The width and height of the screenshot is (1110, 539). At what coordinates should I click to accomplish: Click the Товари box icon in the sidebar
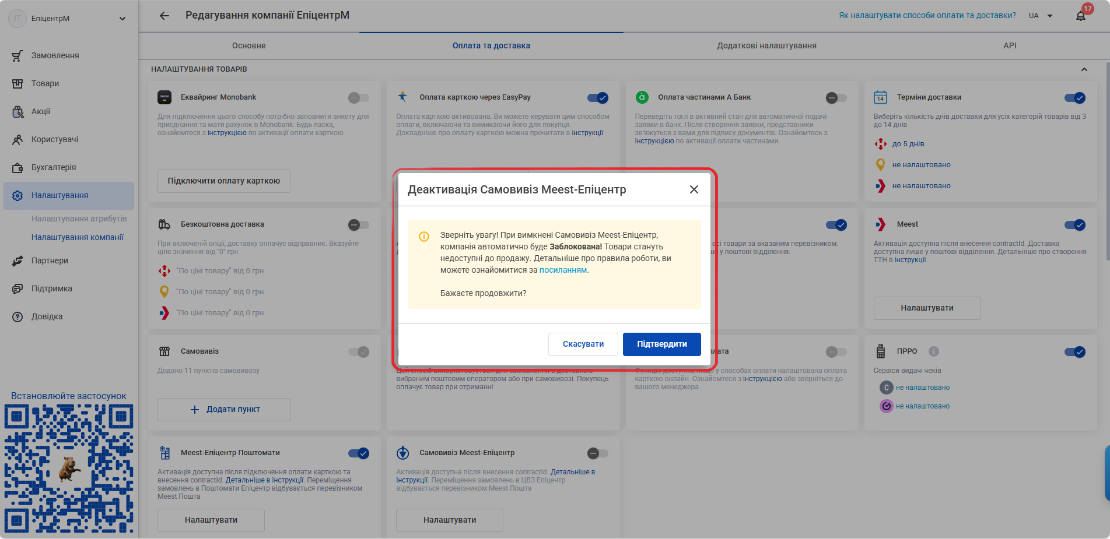[18, 83]
